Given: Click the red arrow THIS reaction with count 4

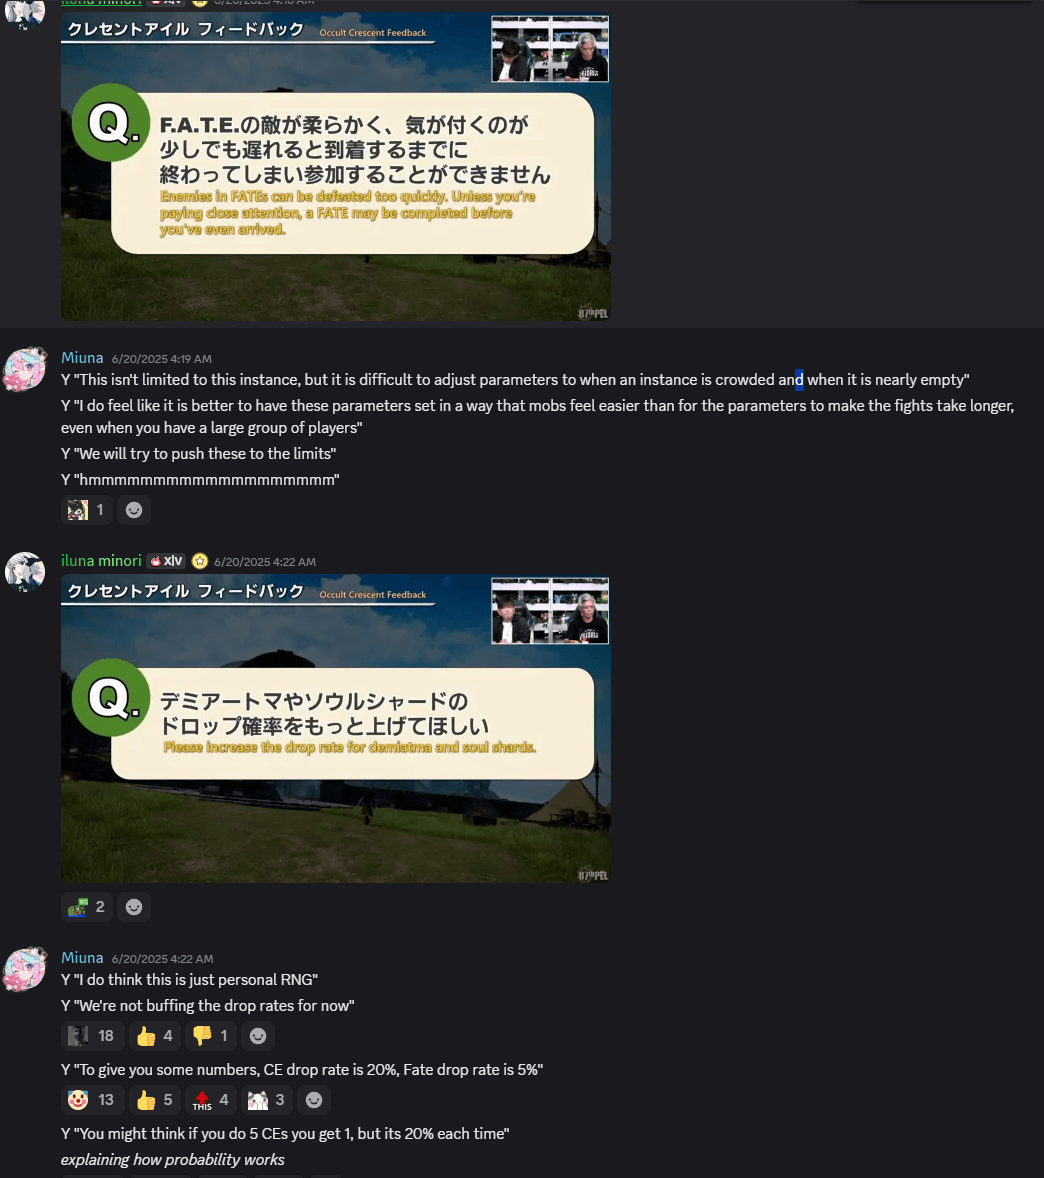Looking at the screenshot, I should pos(211,1100).
